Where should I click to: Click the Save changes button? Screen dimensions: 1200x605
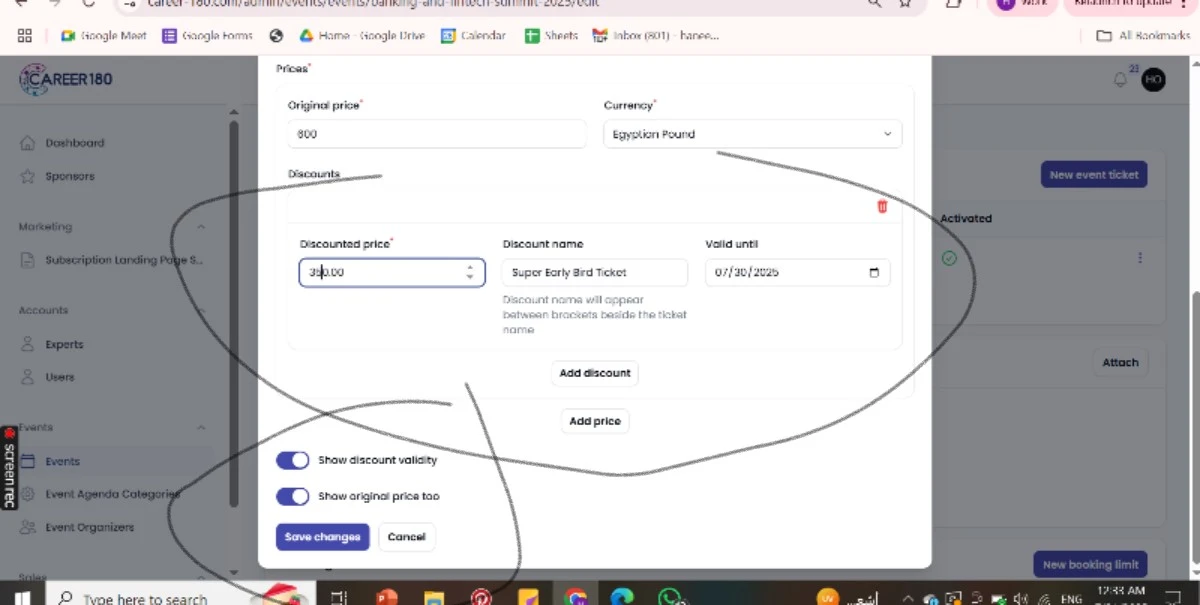point(322,537)
